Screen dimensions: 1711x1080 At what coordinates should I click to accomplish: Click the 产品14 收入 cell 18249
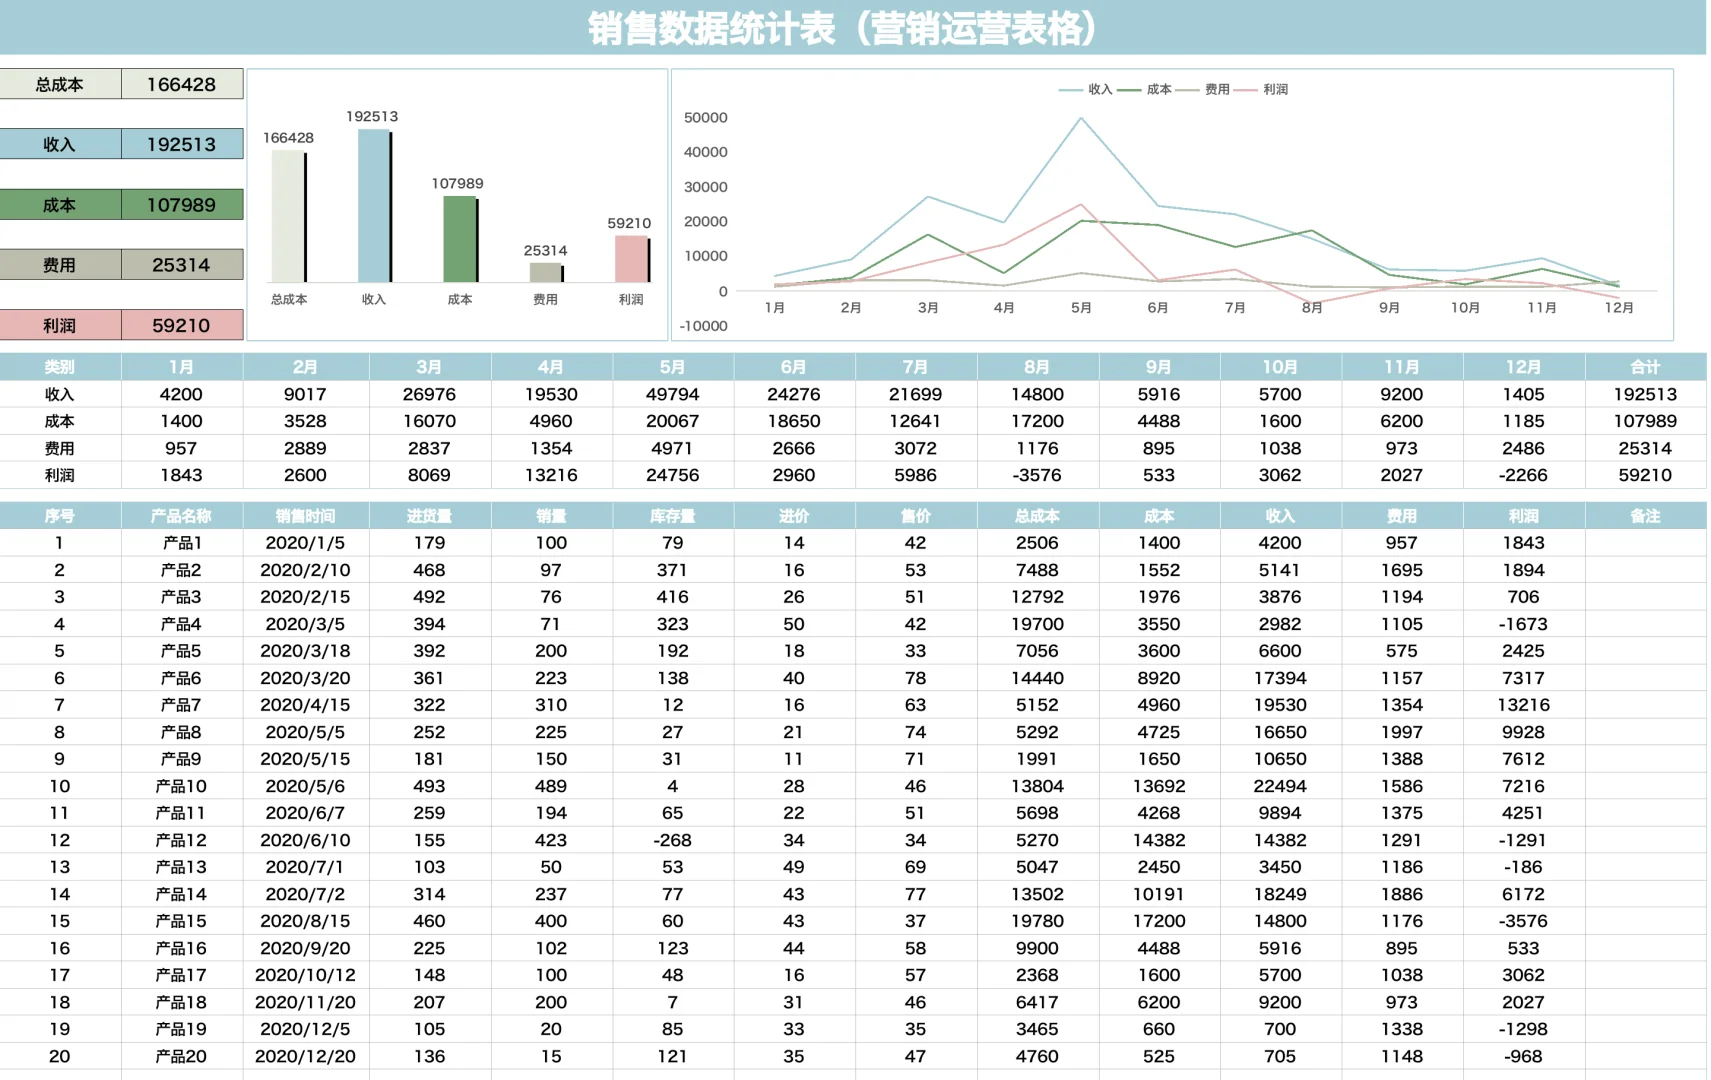click(x=1280, y=894)
